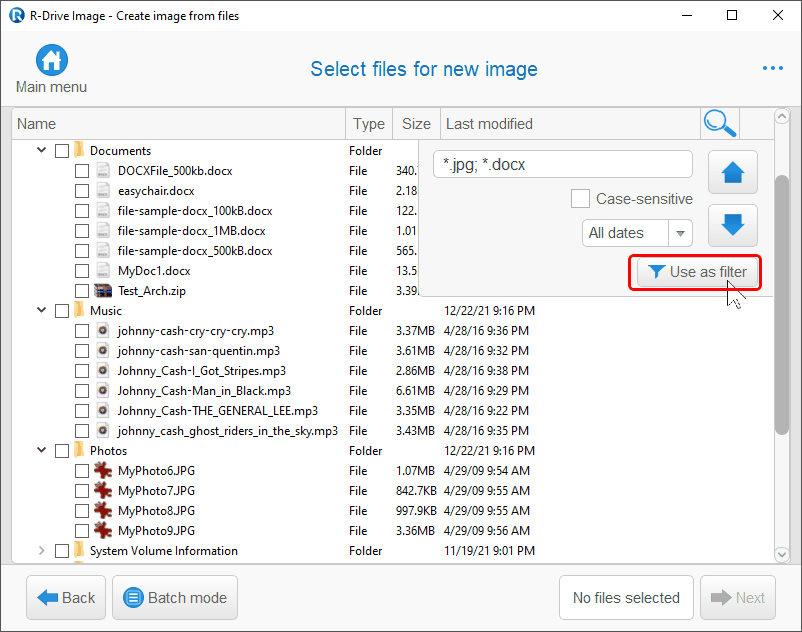Image resolution: width=802 pixels, height=632 pixels.
Task: Select the MyPhoto8.JPG file name
Action: (157, 510)
